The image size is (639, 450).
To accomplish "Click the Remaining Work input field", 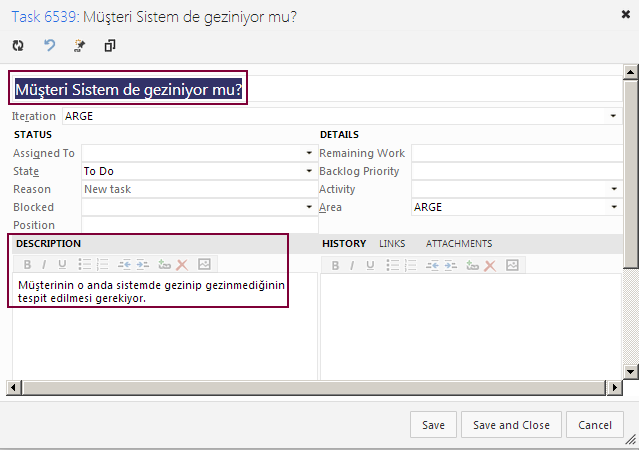I will [x=515, y=153].
